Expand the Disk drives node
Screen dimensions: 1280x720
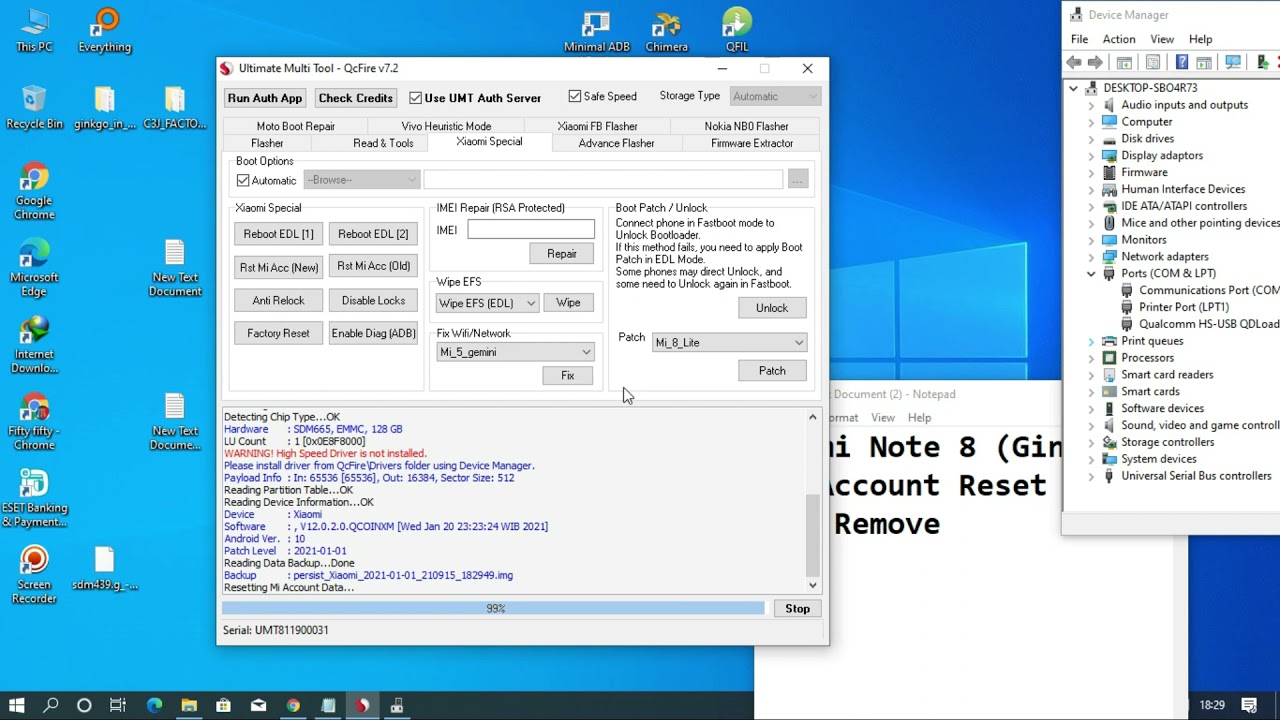point(1091,139)
